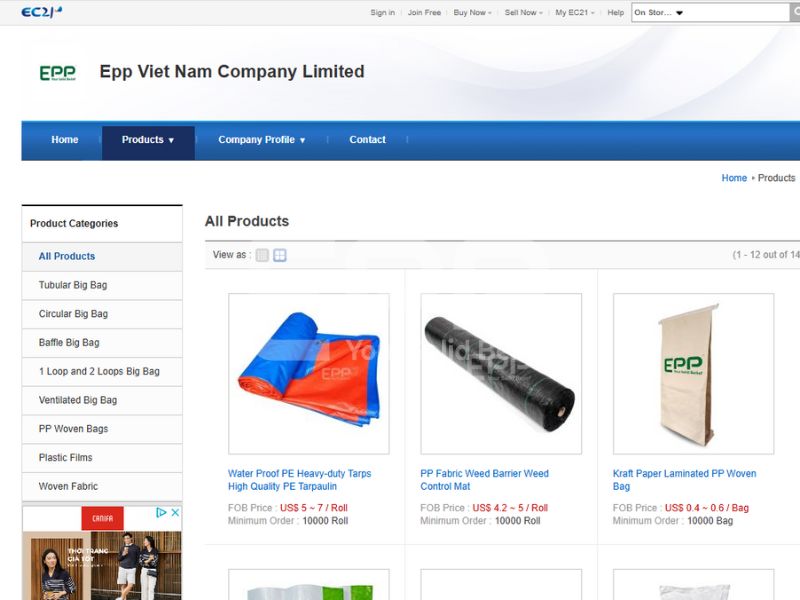The width and height of the screenshot is (800, 600).
Task: Open the Contact tab
Action: (x=367, y=140)
